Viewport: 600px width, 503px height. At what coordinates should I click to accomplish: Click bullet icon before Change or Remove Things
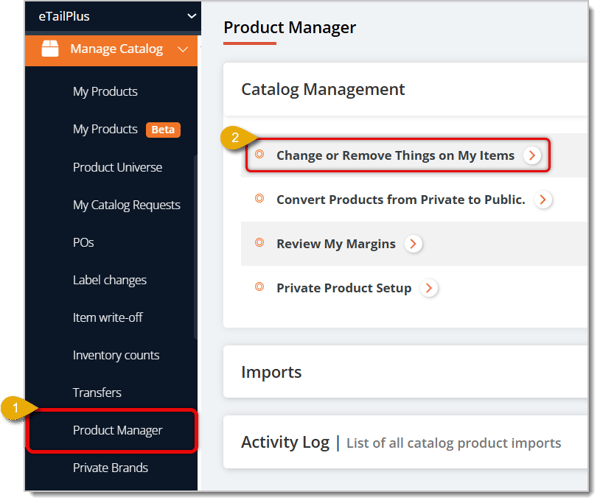[x=260, y=155]
